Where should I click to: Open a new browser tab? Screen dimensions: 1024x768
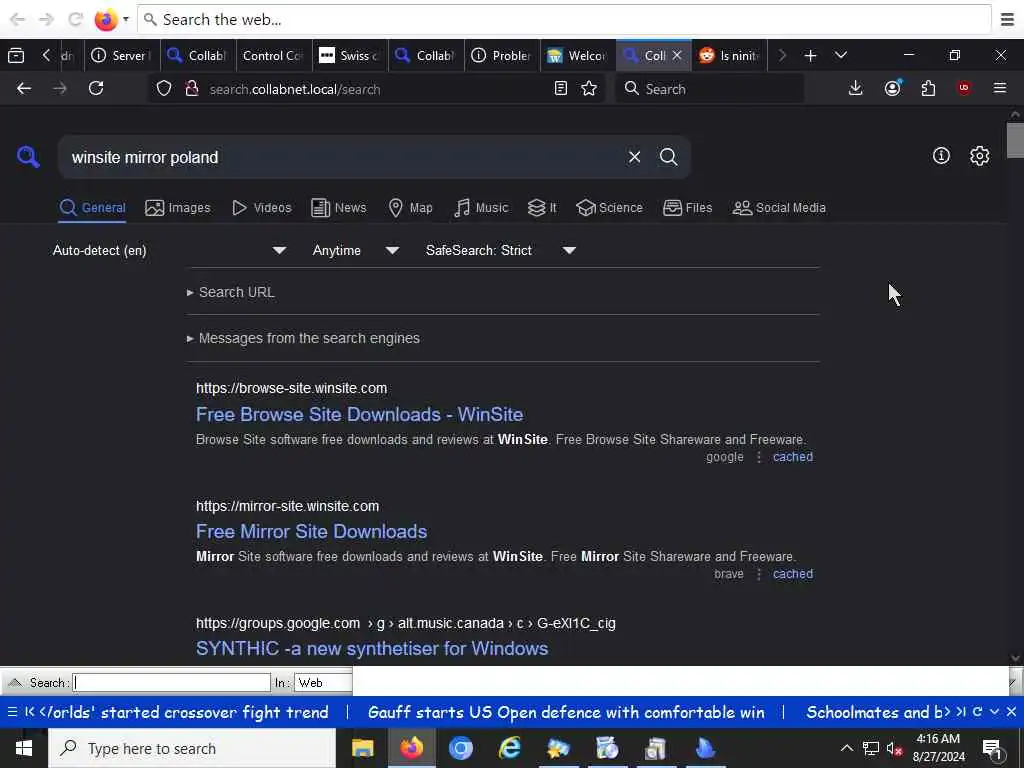(810, 56)
